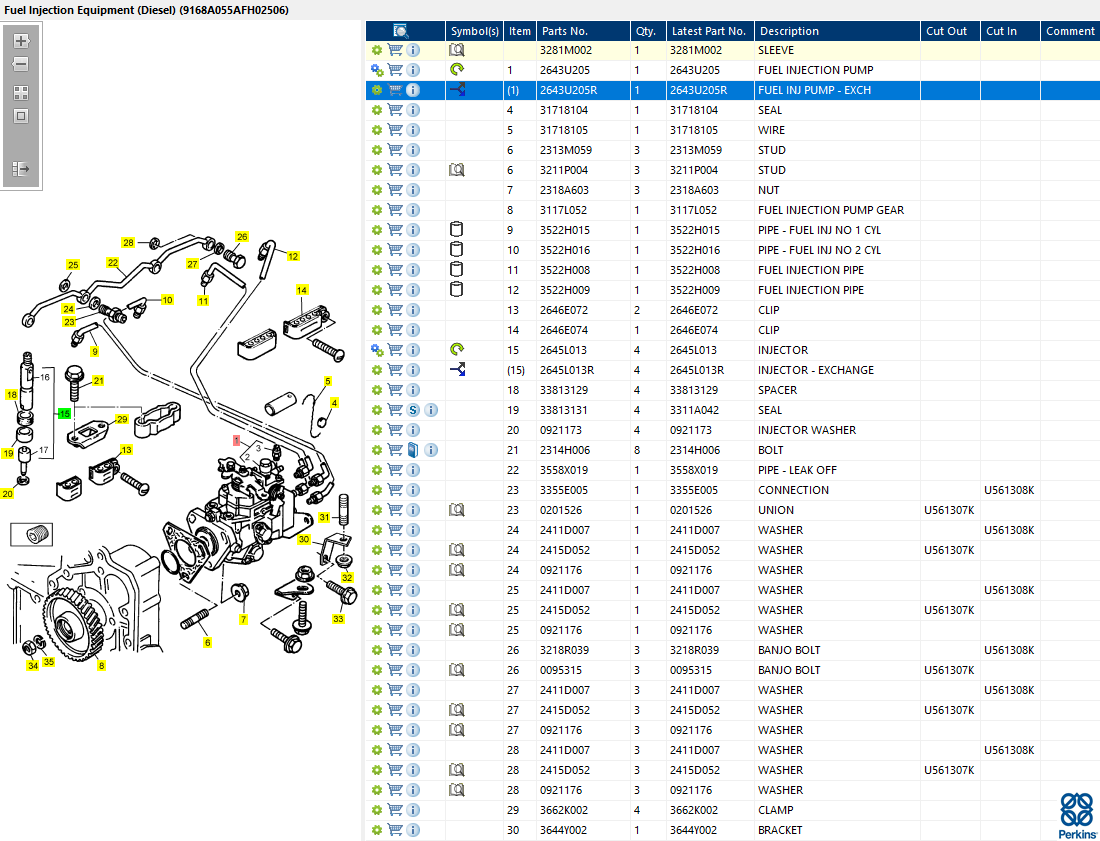Click callout 29 on the clamp
This screenshot has width=1100, height=841.
coord(122,419)
